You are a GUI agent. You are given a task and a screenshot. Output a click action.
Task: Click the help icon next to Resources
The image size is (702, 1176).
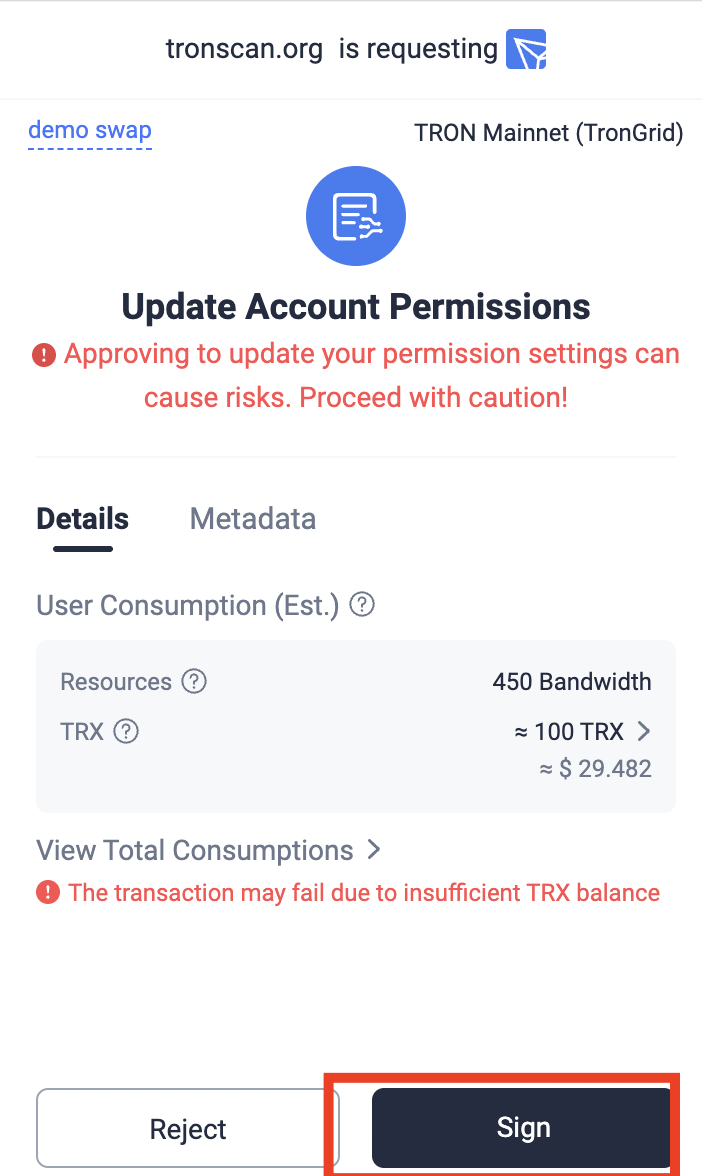pyautogui.click(x=194, y=682)
